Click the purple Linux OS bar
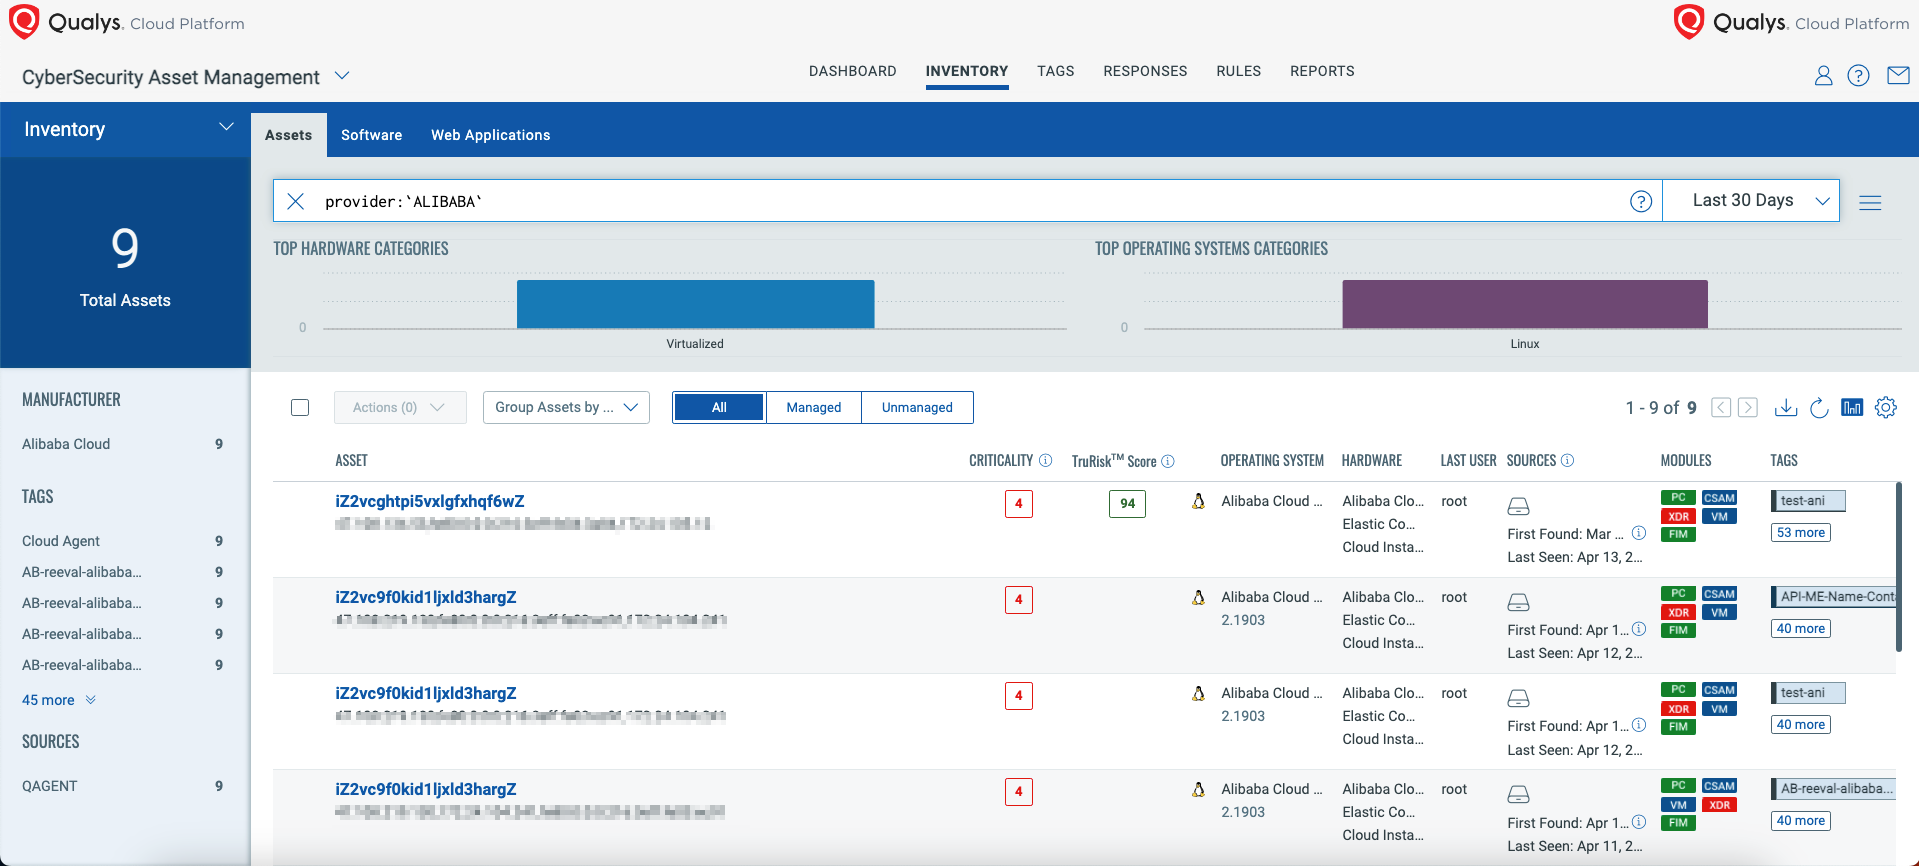This screenshot has width=1919, height=866. (1525, 304)
